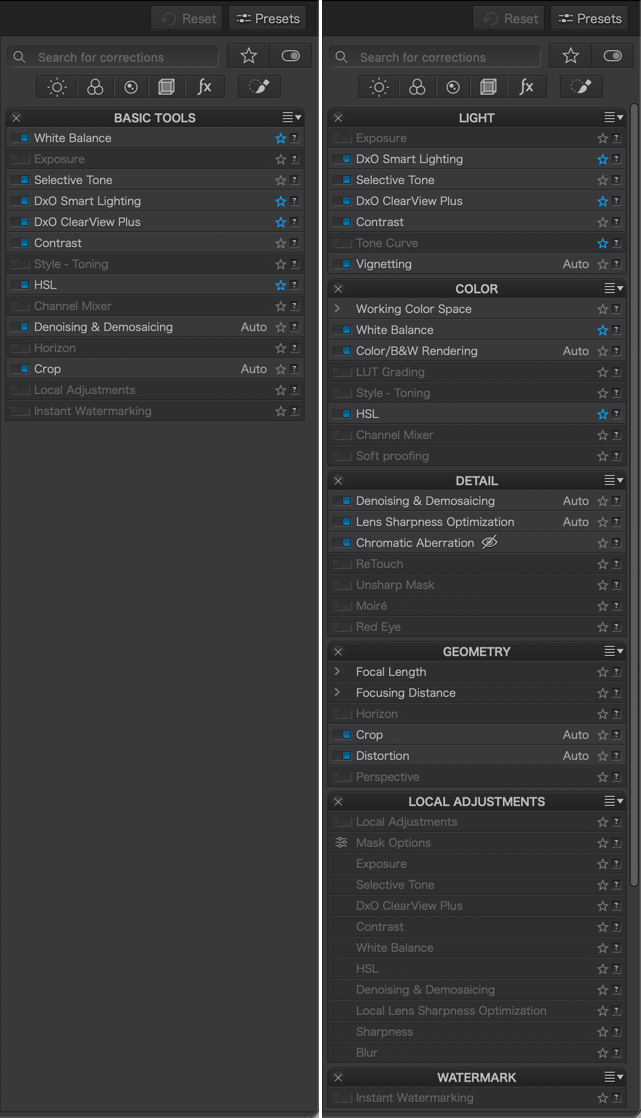The height and width of the screenshot is (1118, 641).
Task: Click Reset button in right panel
Action: pos(509,19)
